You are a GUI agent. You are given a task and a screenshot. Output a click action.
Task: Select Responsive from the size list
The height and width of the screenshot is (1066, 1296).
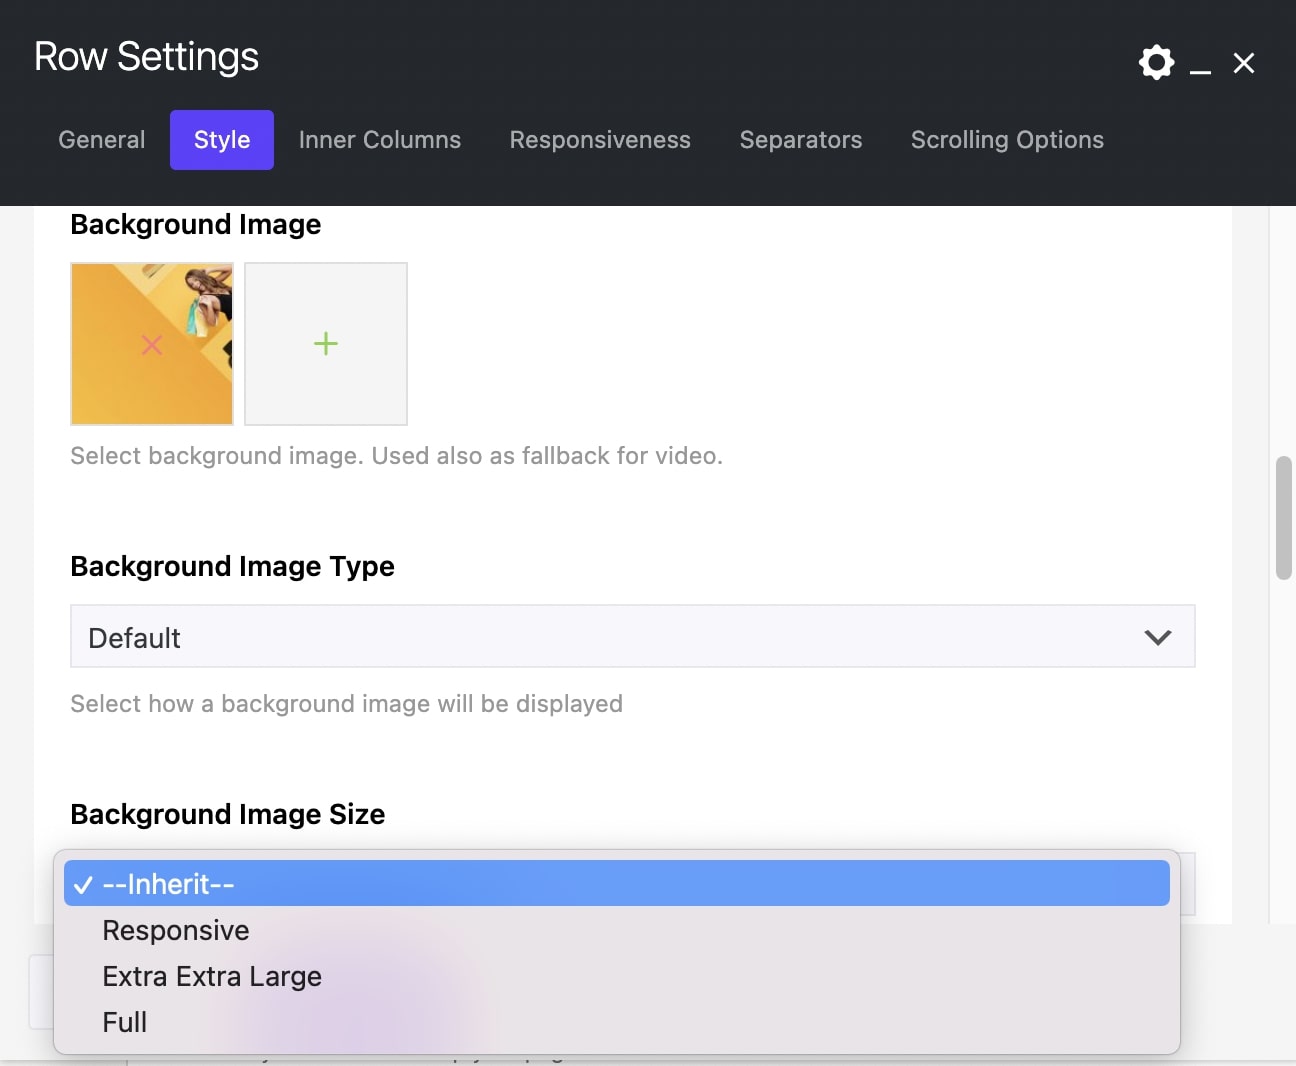pos(175,930)
